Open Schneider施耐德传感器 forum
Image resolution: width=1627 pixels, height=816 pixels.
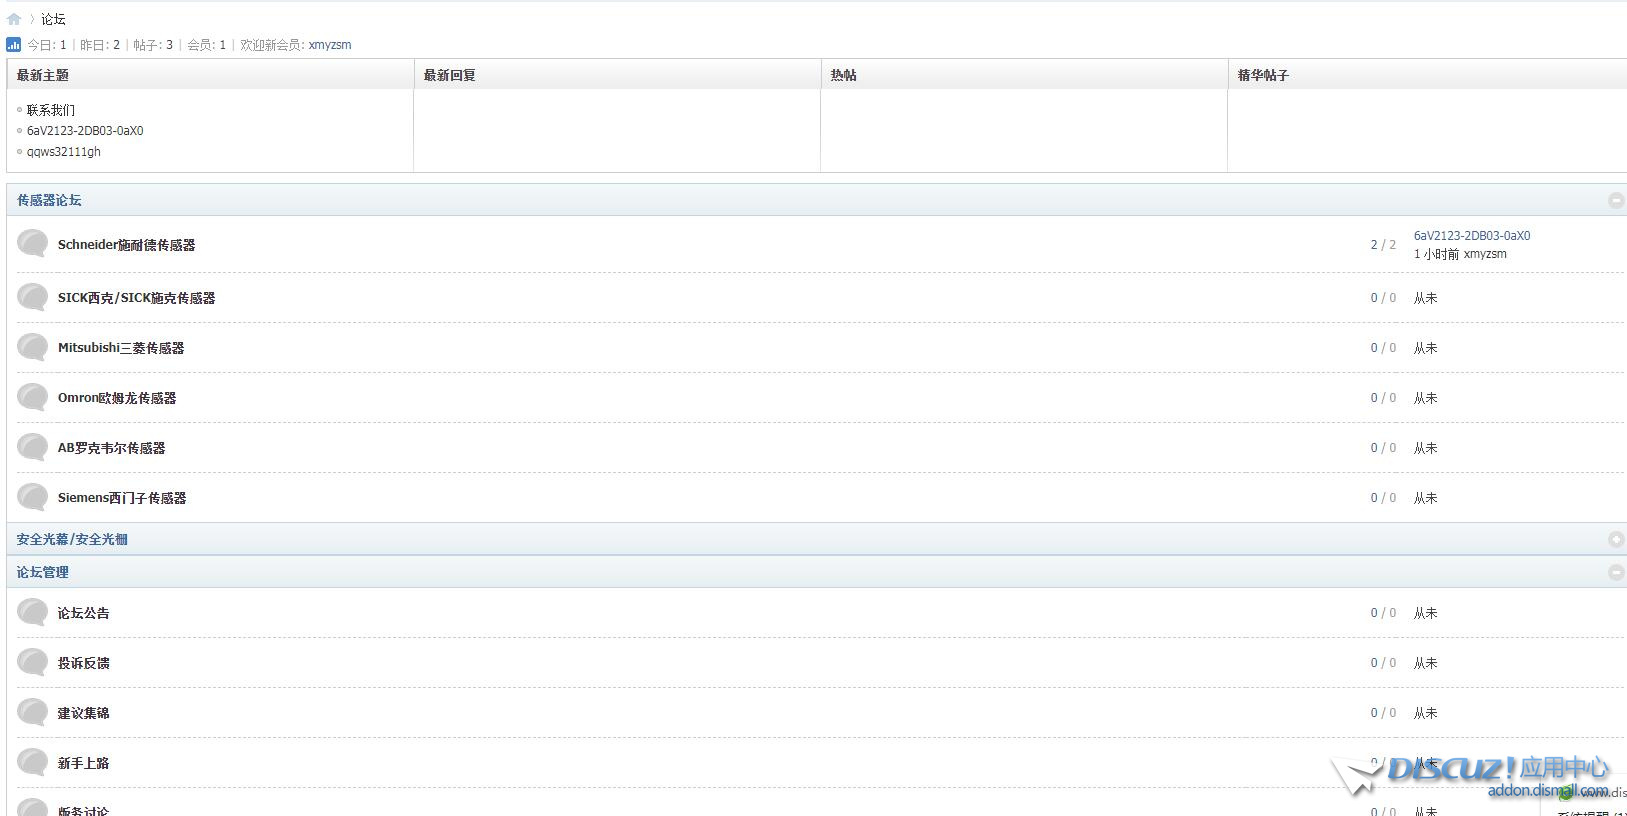tap(126, 245)
